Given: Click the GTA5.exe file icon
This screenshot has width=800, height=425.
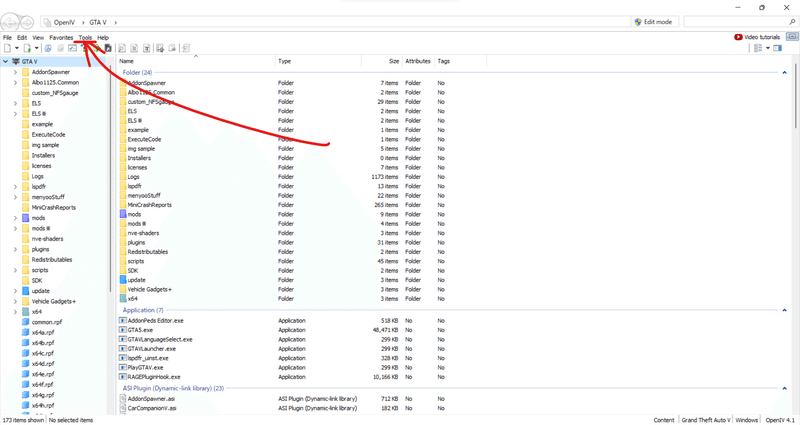Looking at the screenshot, I should (122, 330).
